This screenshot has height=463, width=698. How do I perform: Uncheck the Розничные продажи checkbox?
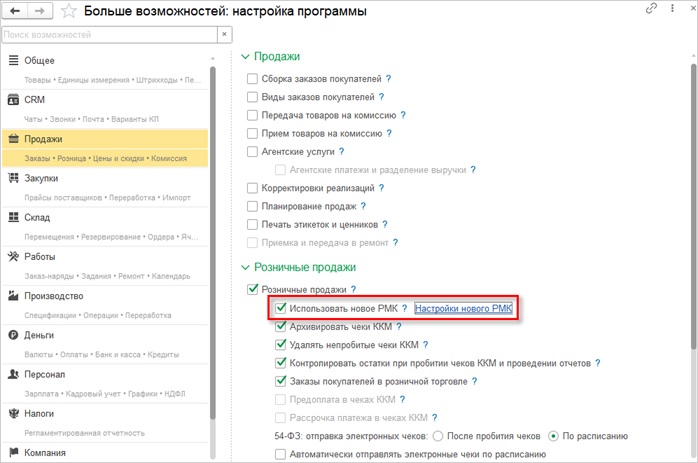252,289
